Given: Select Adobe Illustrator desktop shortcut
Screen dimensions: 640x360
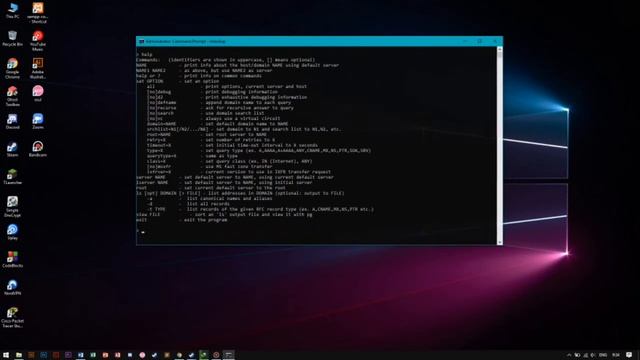Looking at the screenshot, I should [x=38, y=68].
